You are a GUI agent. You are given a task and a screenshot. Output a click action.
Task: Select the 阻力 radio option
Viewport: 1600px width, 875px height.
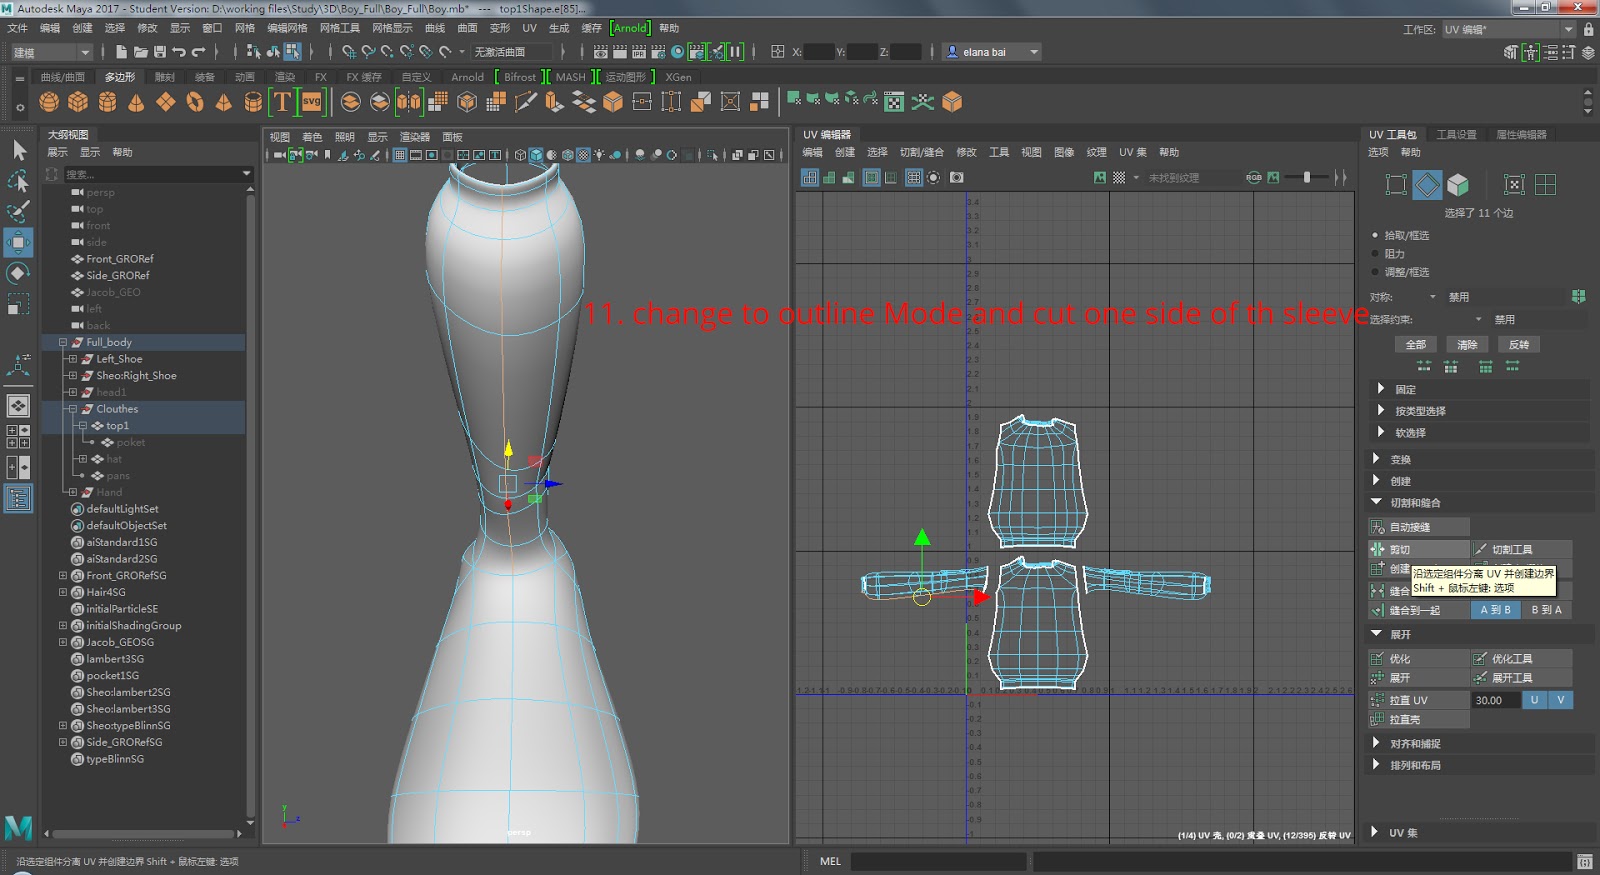tap(1375, 254)
